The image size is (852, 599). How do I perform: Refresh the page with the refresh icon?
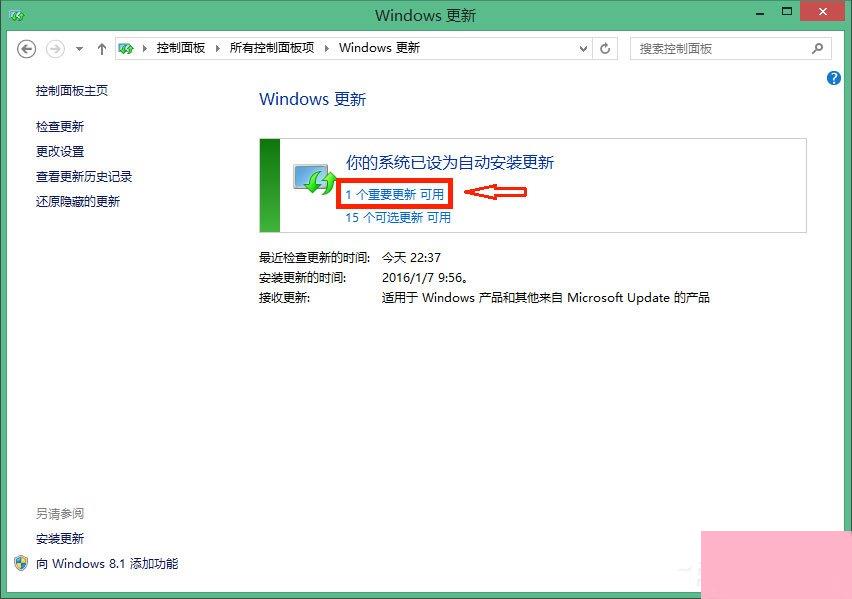pos(605,49)
